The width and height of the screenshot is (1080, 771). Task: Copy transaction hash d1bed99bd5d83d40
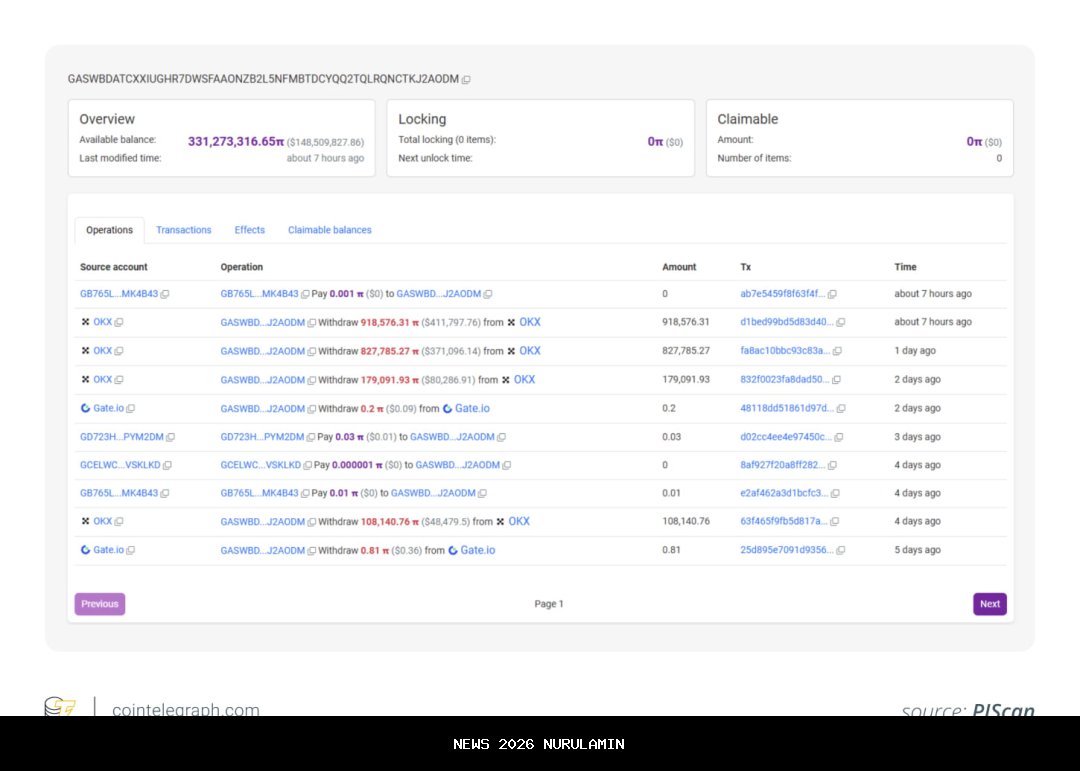coord(840,322)
